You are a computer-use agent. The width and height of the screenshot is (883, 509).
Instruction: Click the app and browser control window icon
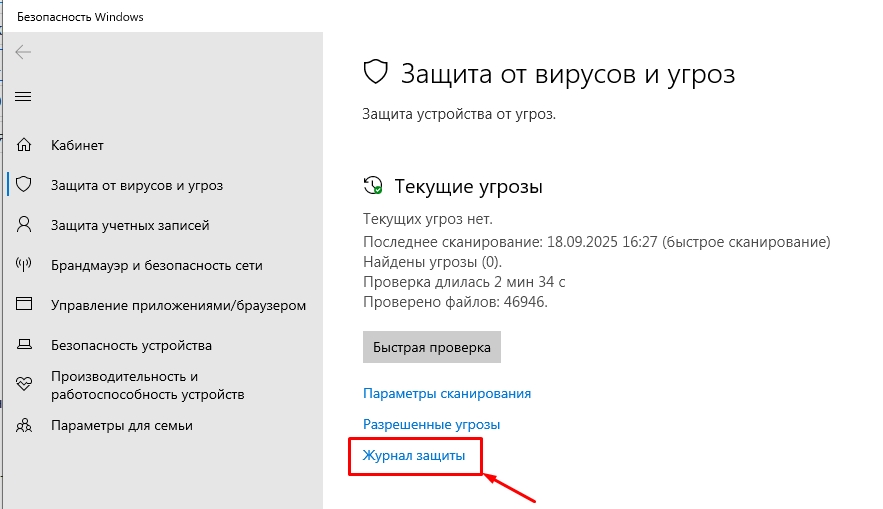[25, 305]
